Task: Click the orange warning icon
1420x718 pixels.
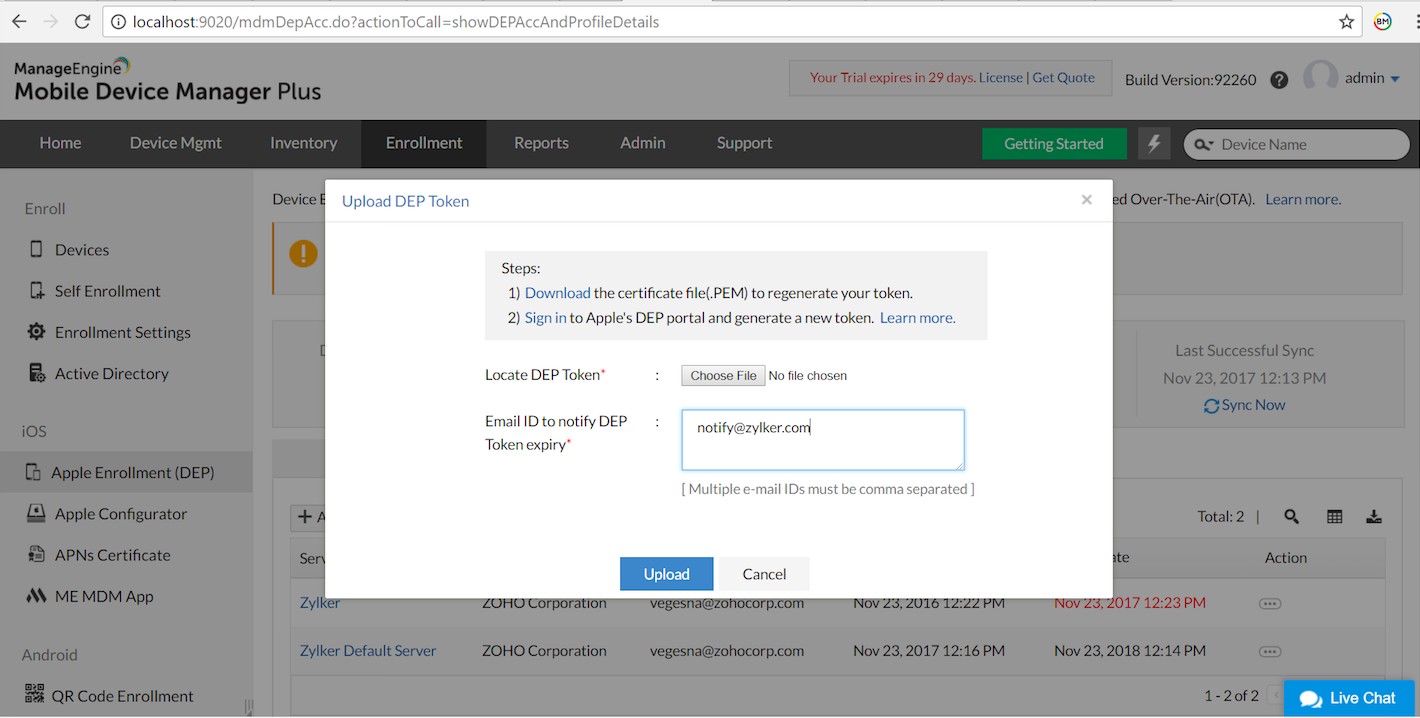Action: [x=303, y=254]
